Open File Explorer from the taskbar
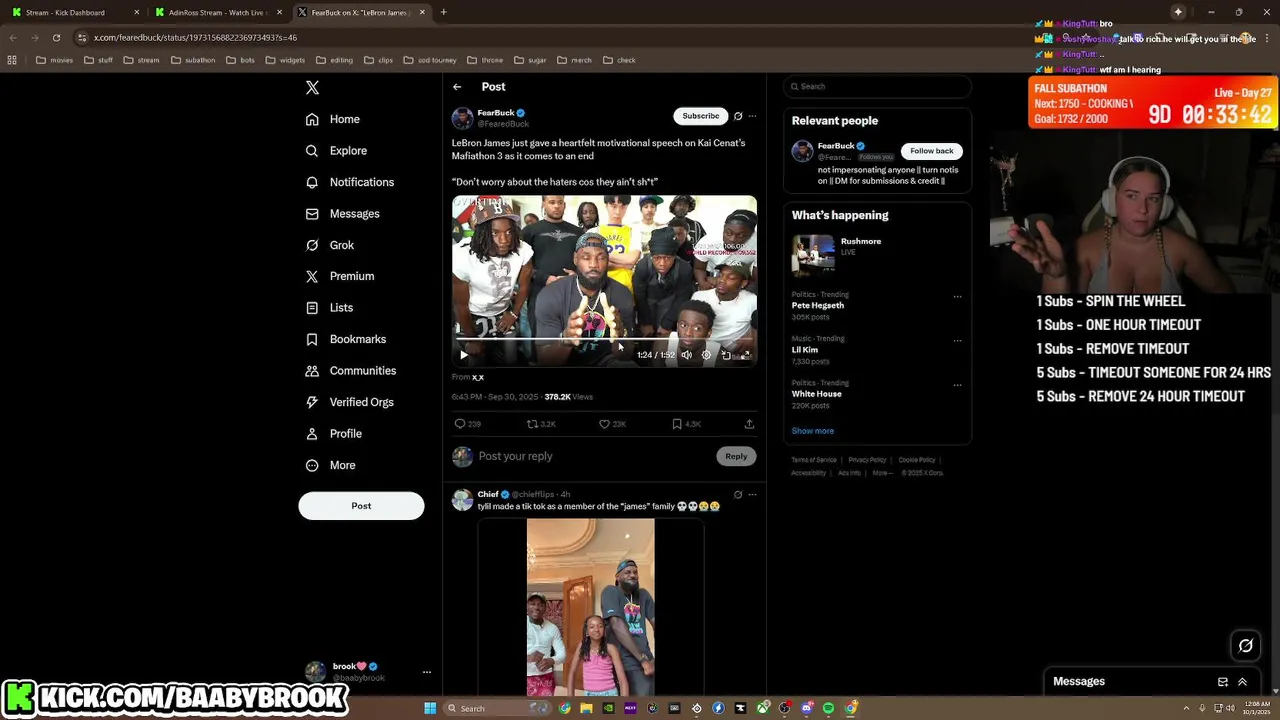 pos(587,708)
